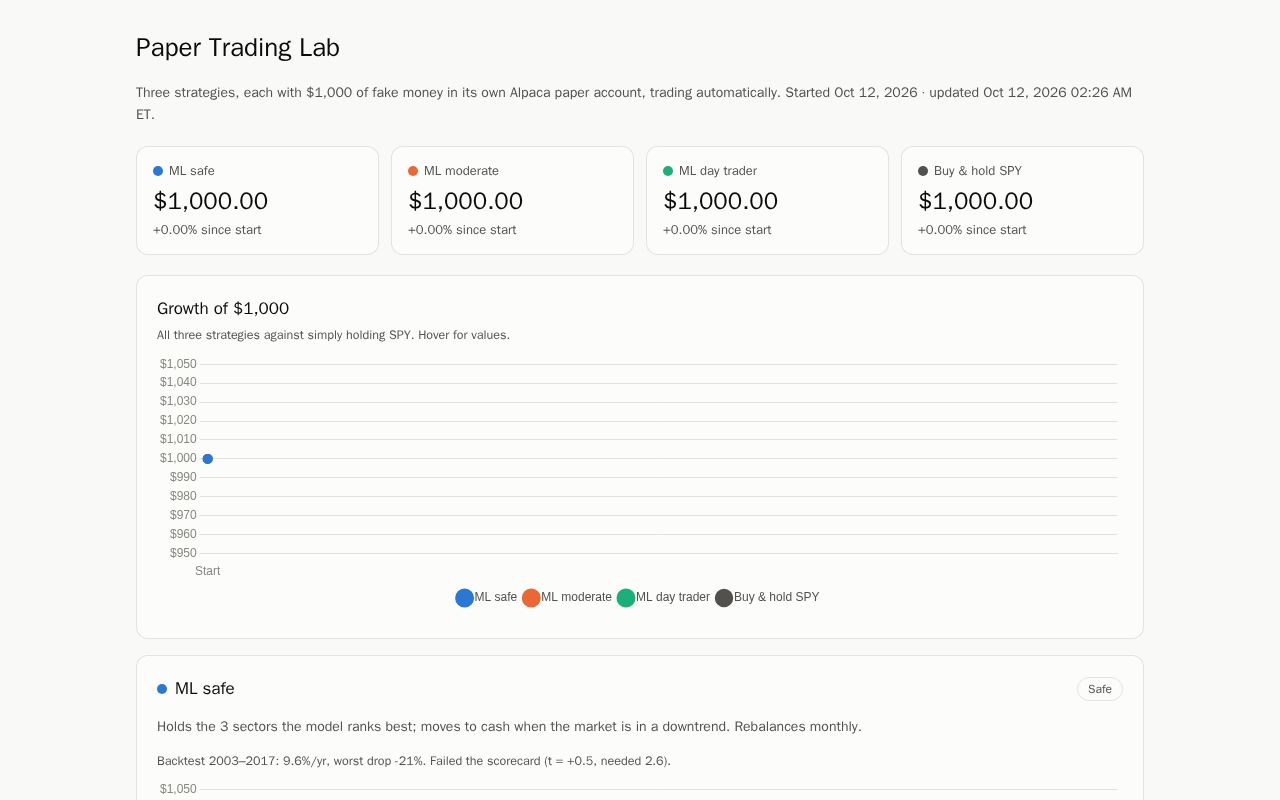Click the 'Holds the 3 sectors' description
Viewport: 1280px width, 800px height.
509,727
